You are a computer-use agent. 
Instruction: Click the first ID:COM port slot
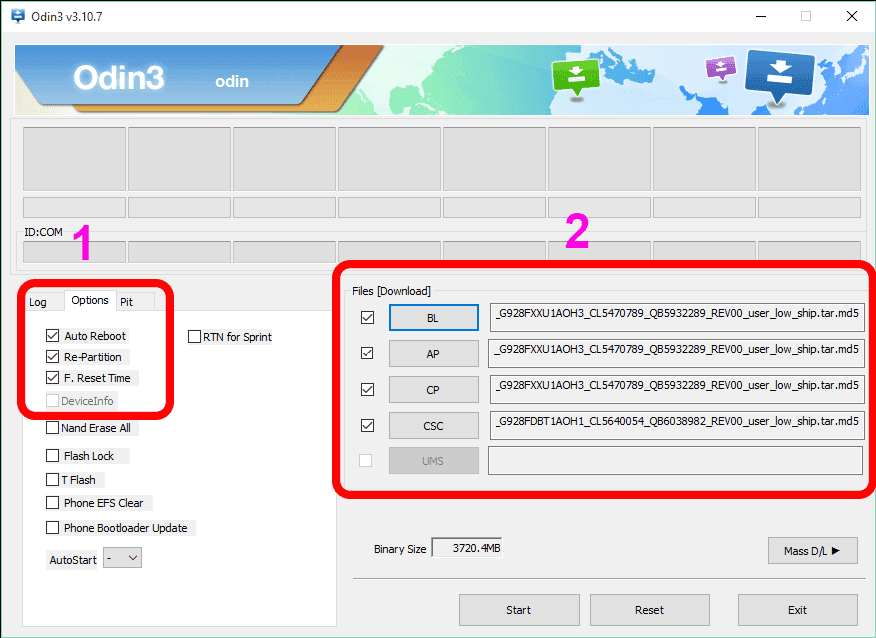pos(74,252)
